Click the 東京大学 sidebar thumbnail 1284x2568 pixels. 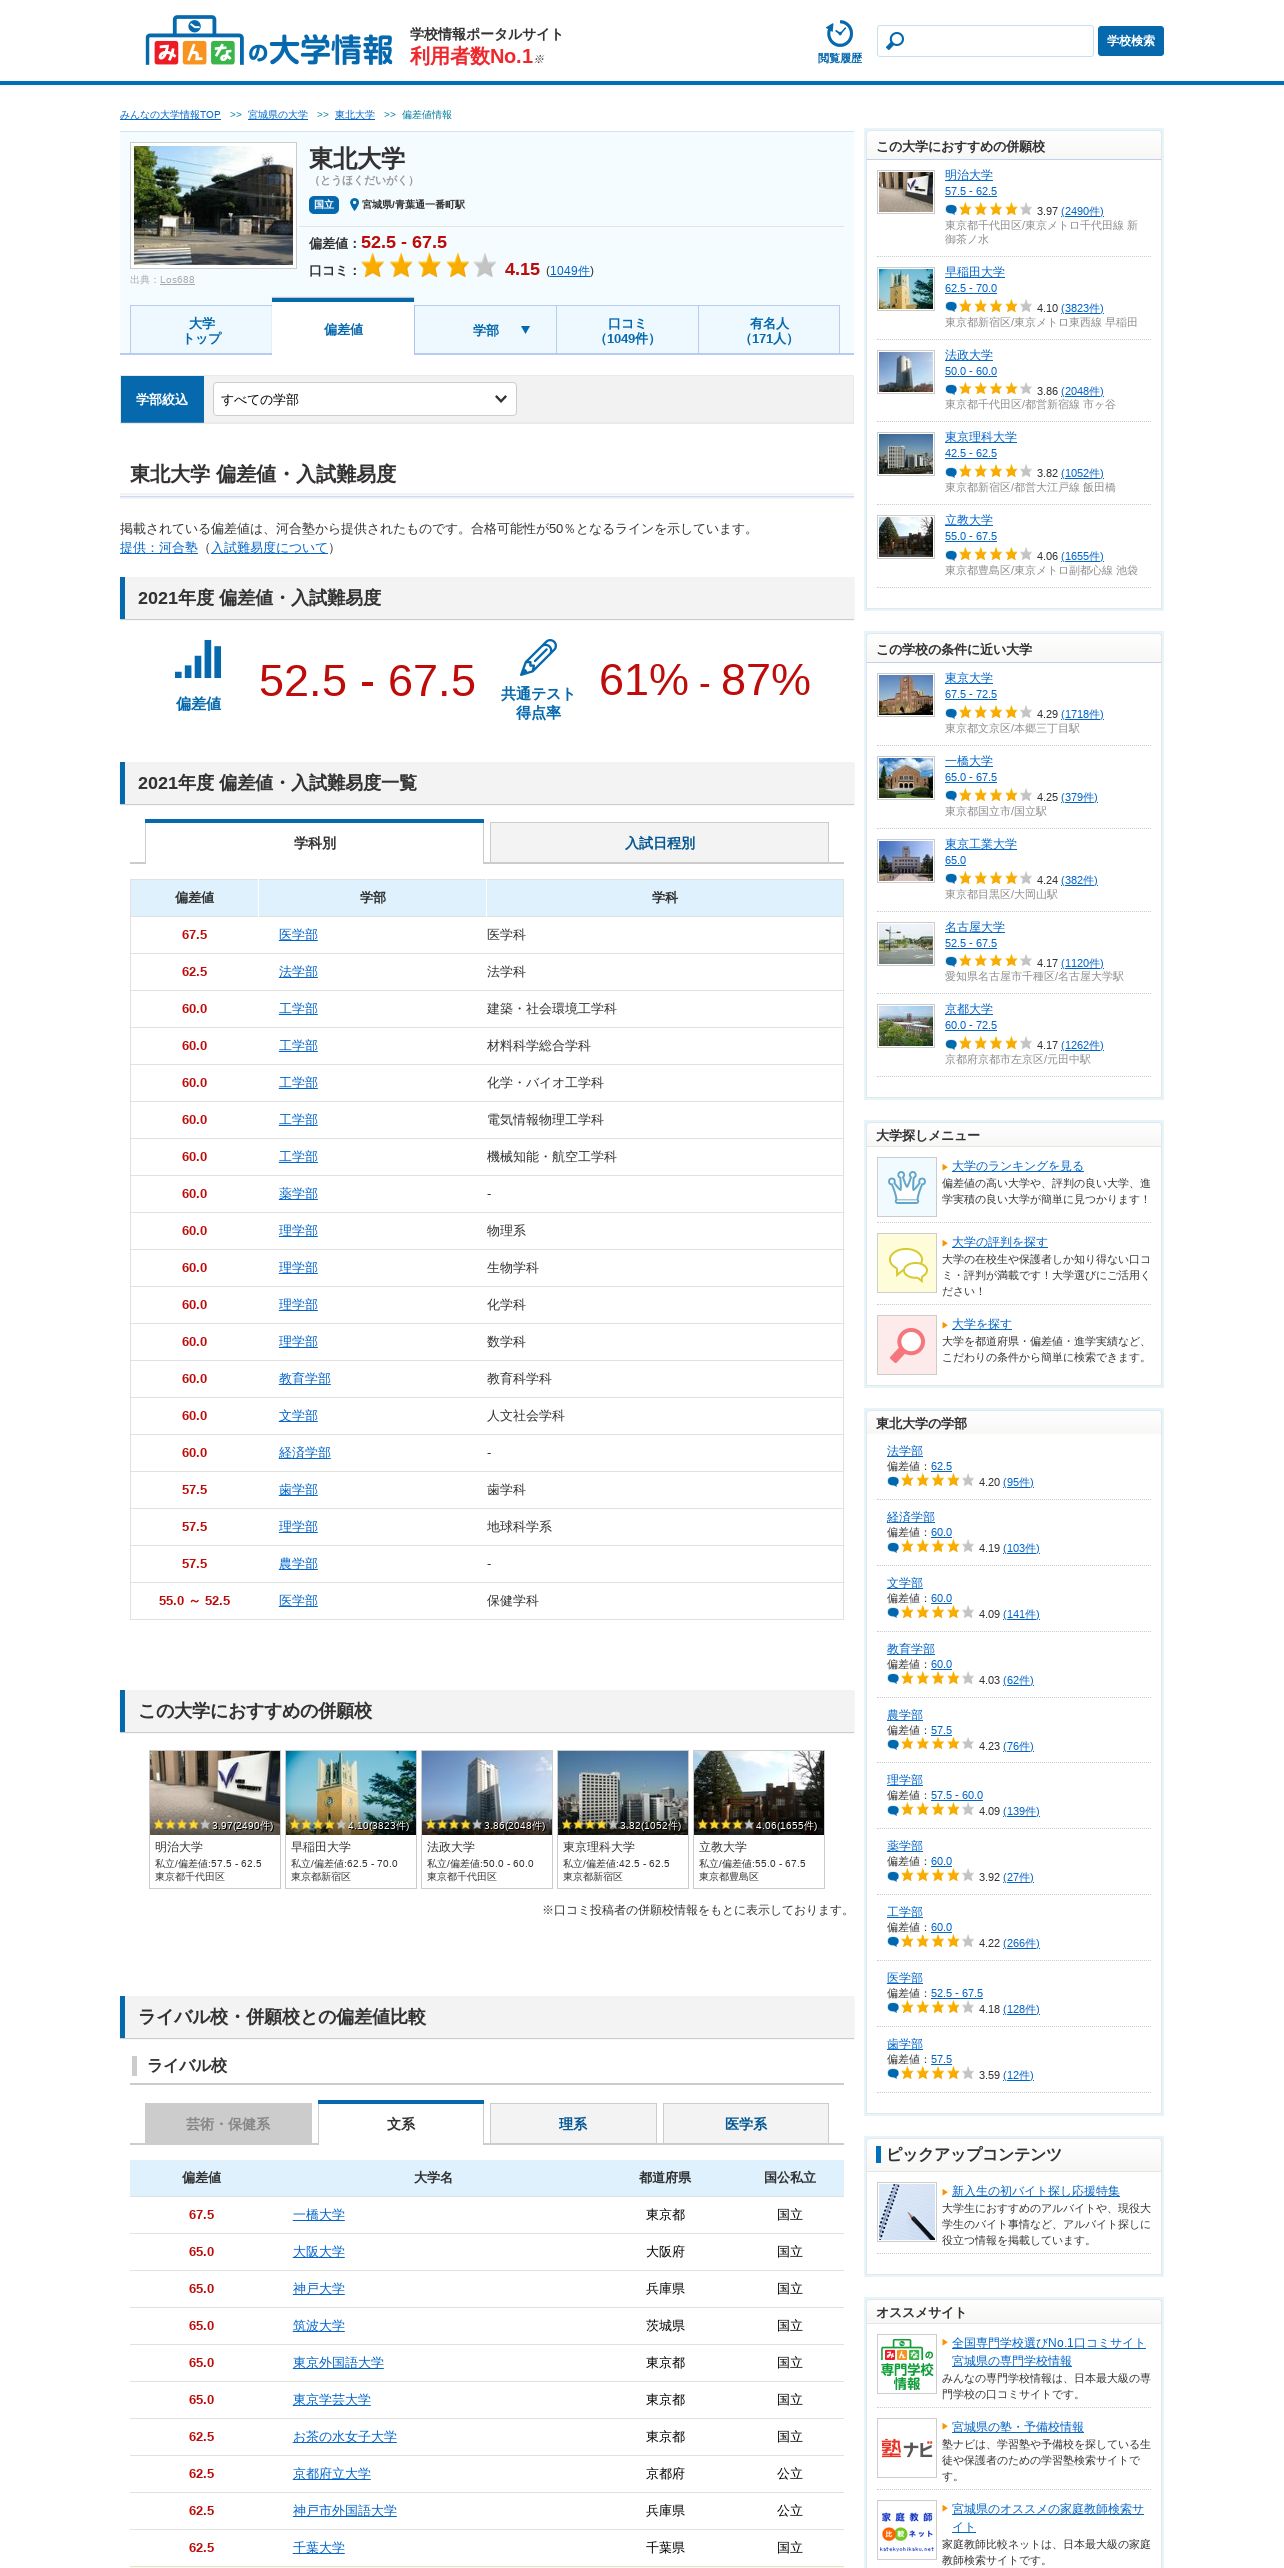(905, 695)
